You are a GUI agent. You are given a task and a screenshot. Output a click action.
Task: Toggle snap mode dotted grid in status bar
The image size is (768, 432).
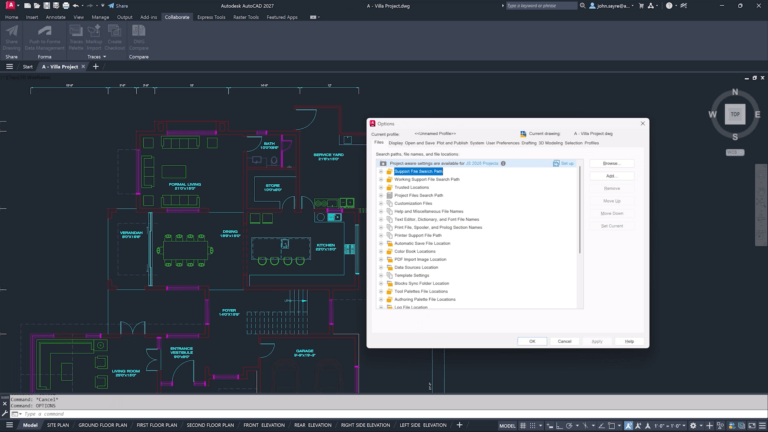pos(532,426)
